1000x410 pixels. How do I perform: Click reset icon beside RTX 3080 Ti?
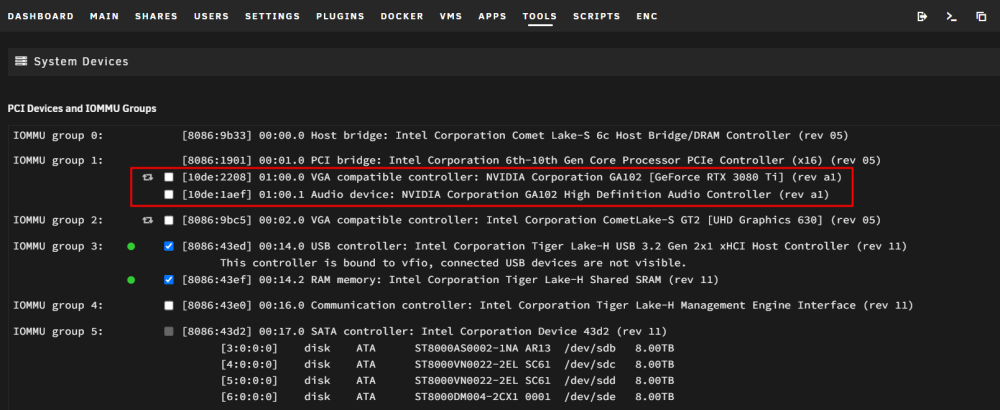click(x=148, y=177)
